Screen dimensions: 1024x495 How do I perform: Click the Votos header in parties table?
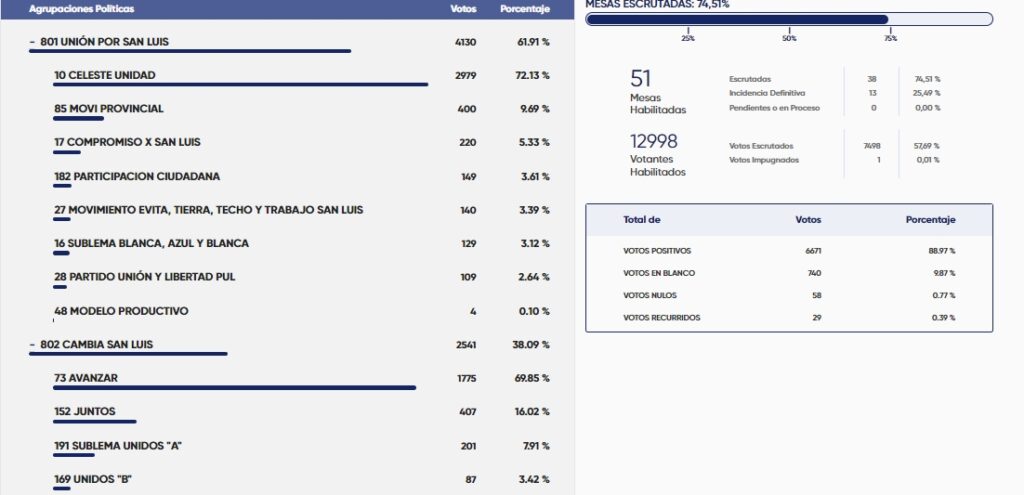point(463,9)
